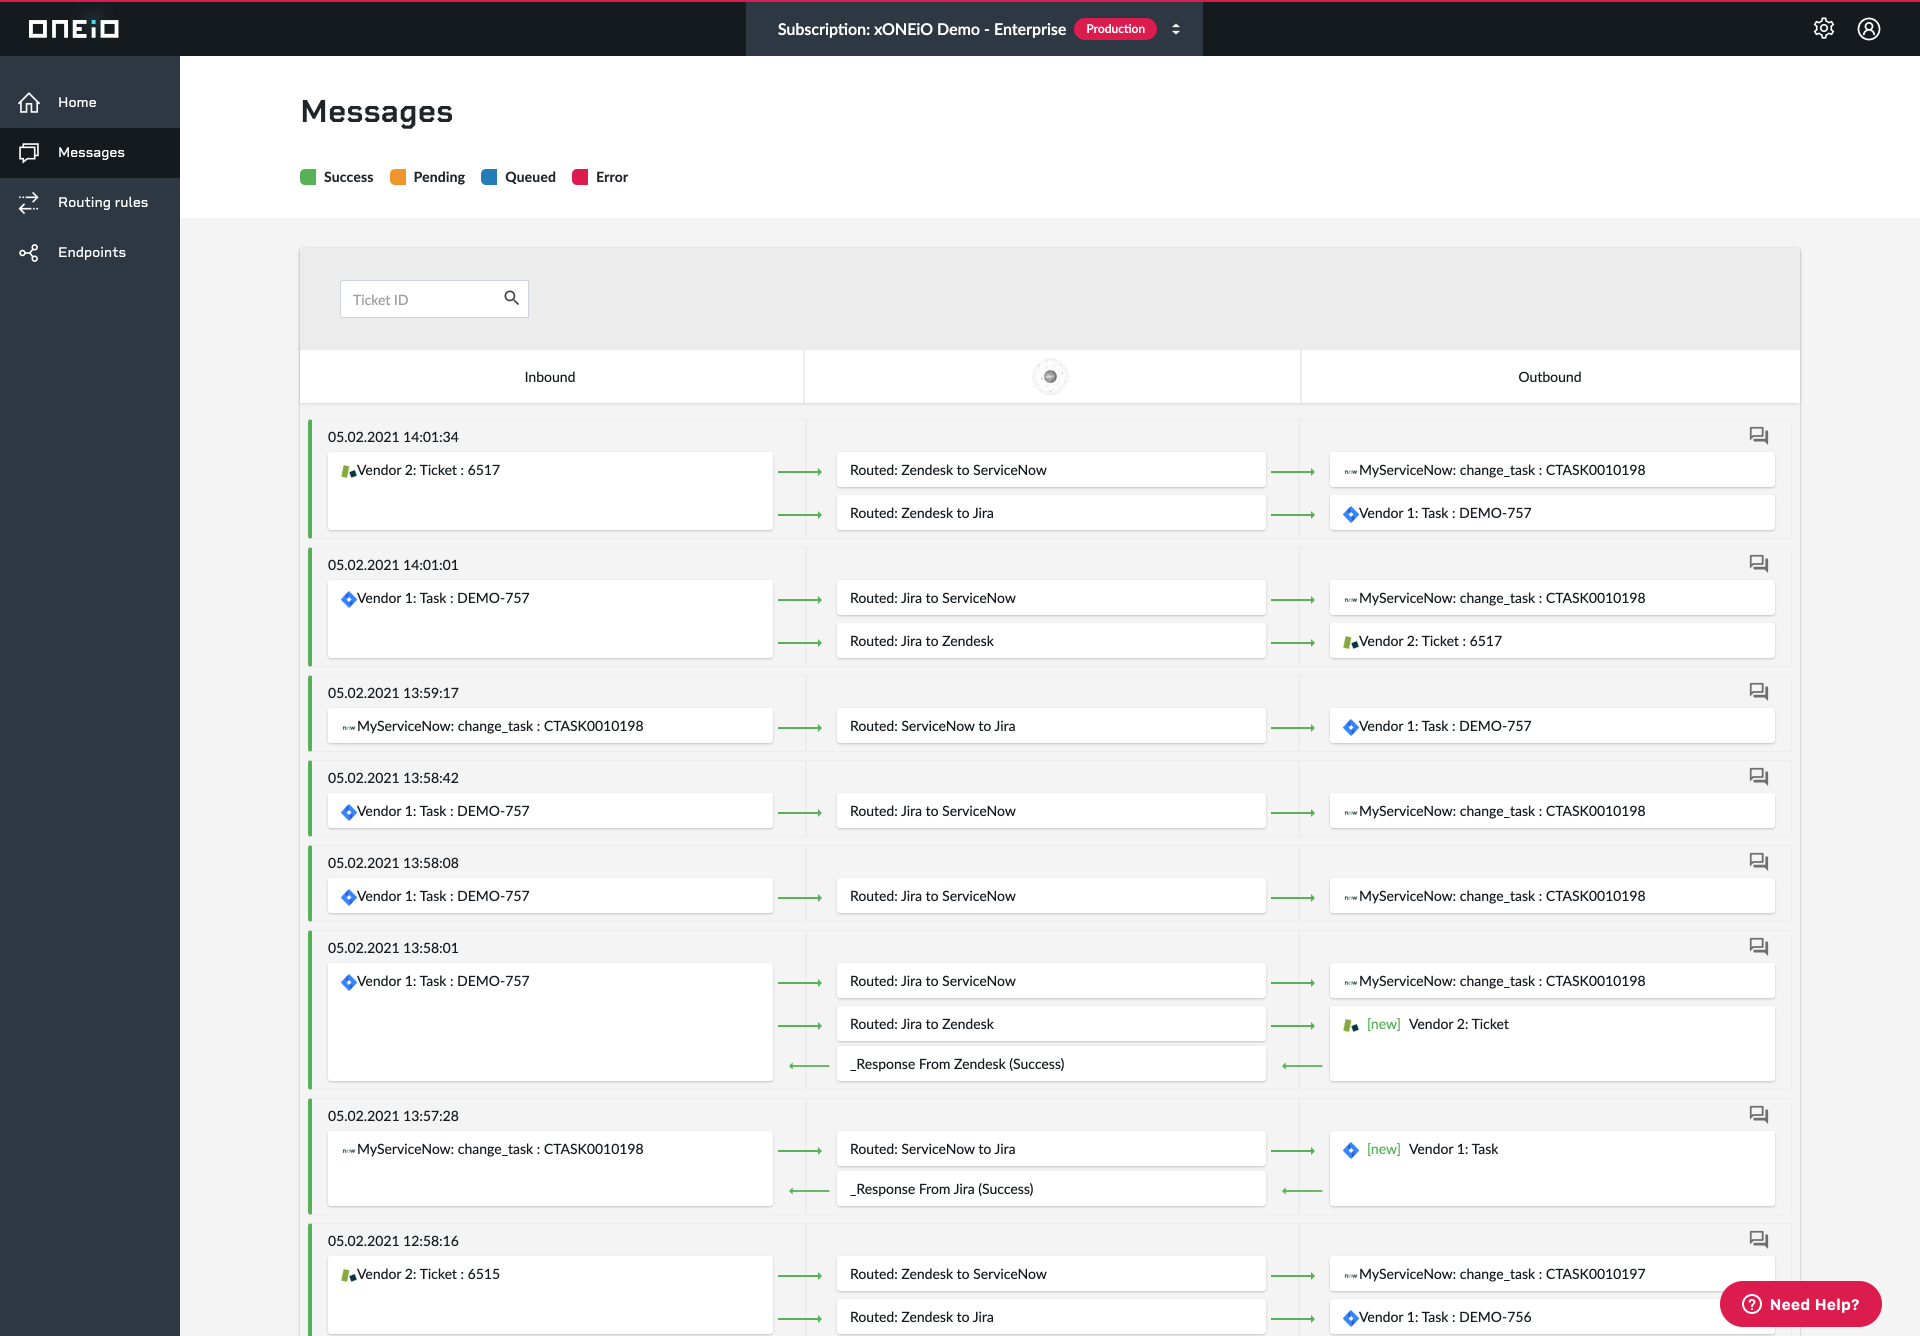Click the Inbound column header
Viewport: 1920px width, 1336px height.
[x=550, y=377]
